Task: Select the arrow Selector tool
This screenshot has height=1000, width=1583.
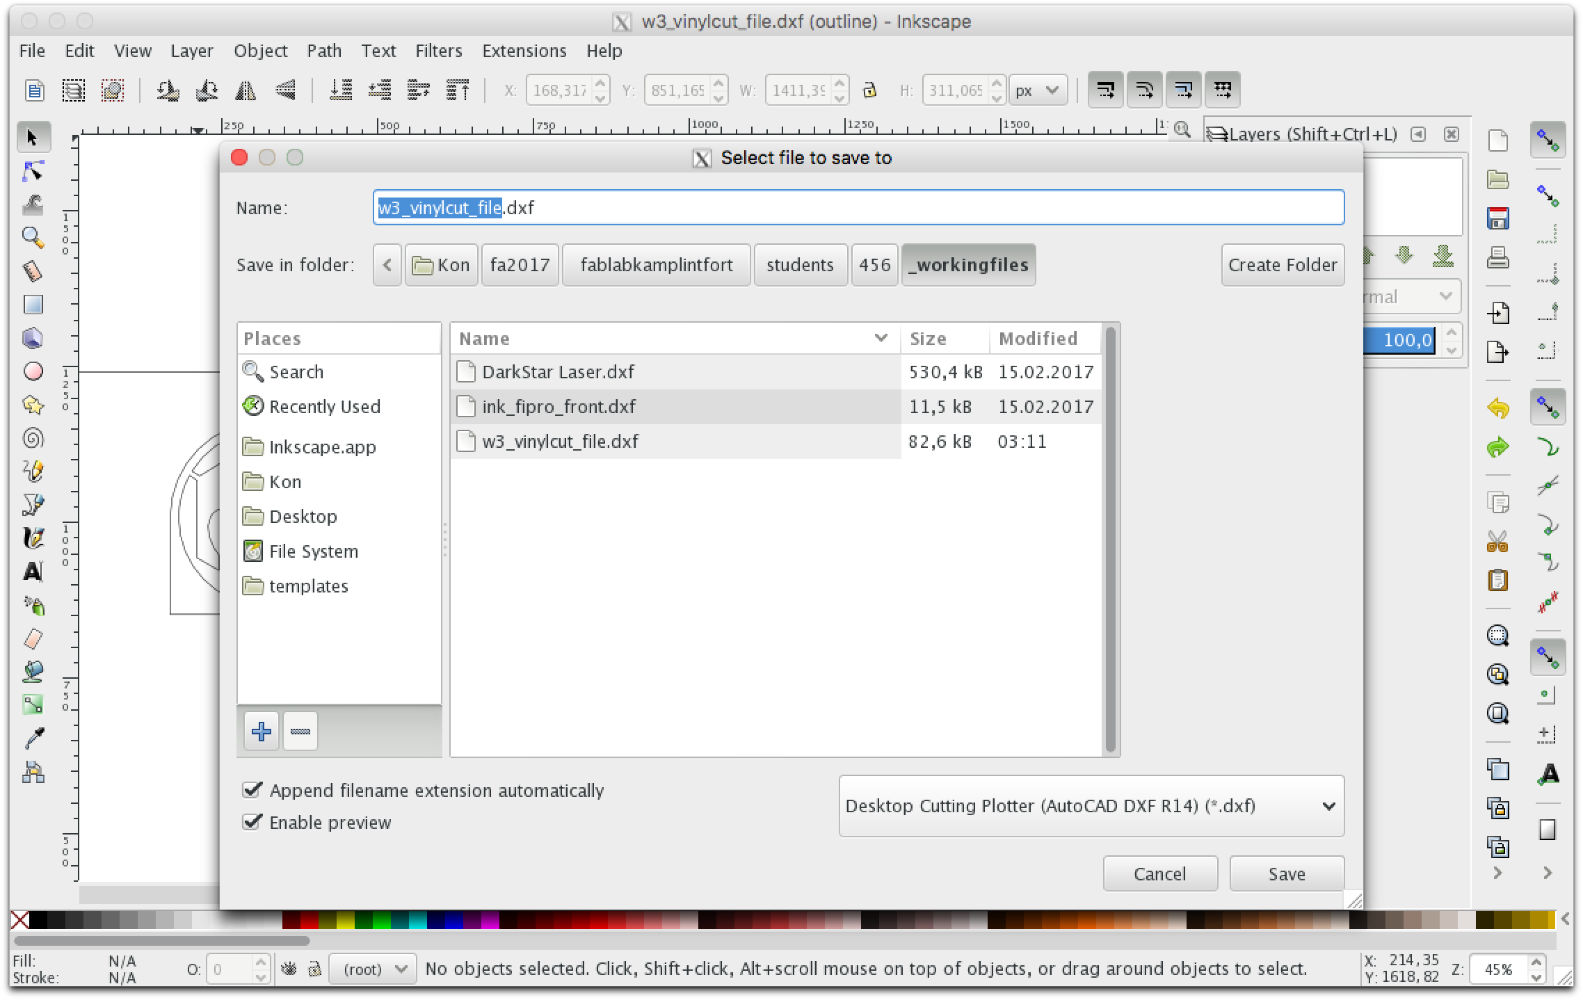Action: [x=33, y=137]
